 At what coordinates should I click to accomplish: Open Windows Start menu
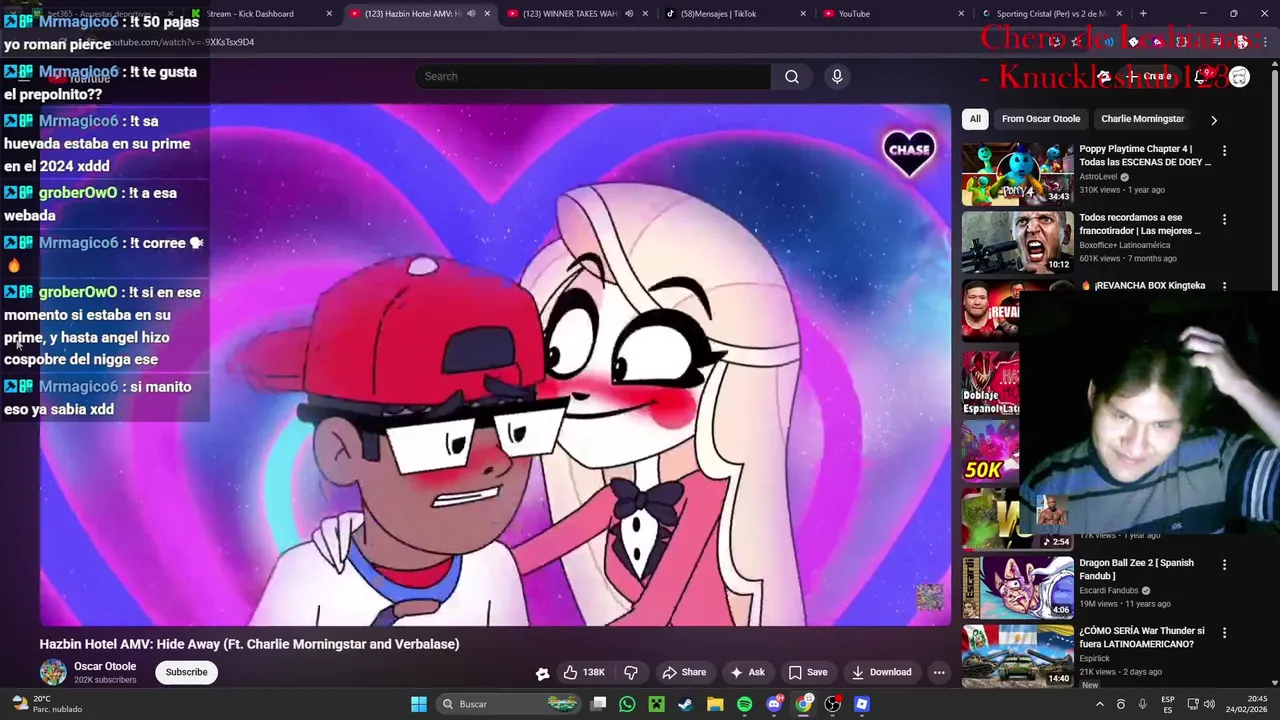coord(419,704)
